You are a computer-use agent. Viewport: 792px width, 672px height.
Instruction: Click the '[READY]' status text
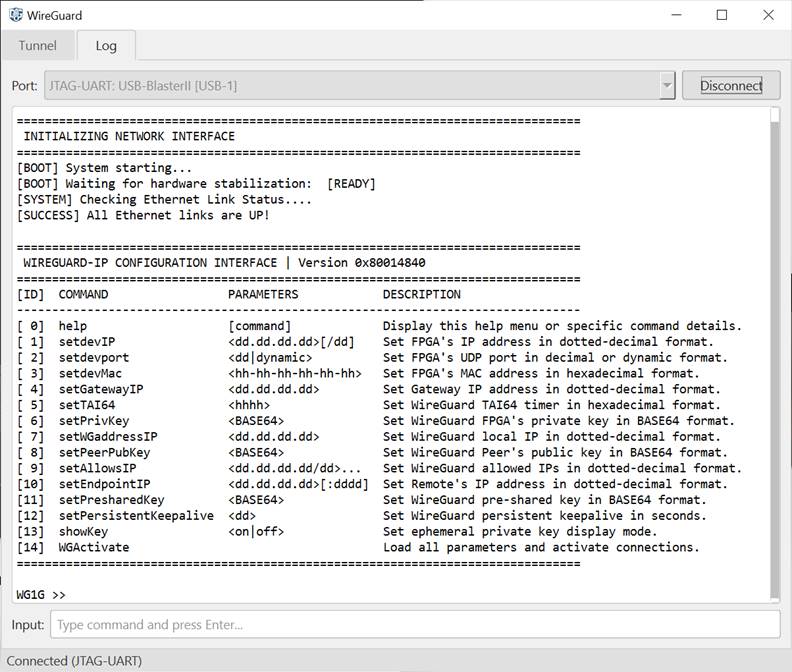(x=351, y=183)
